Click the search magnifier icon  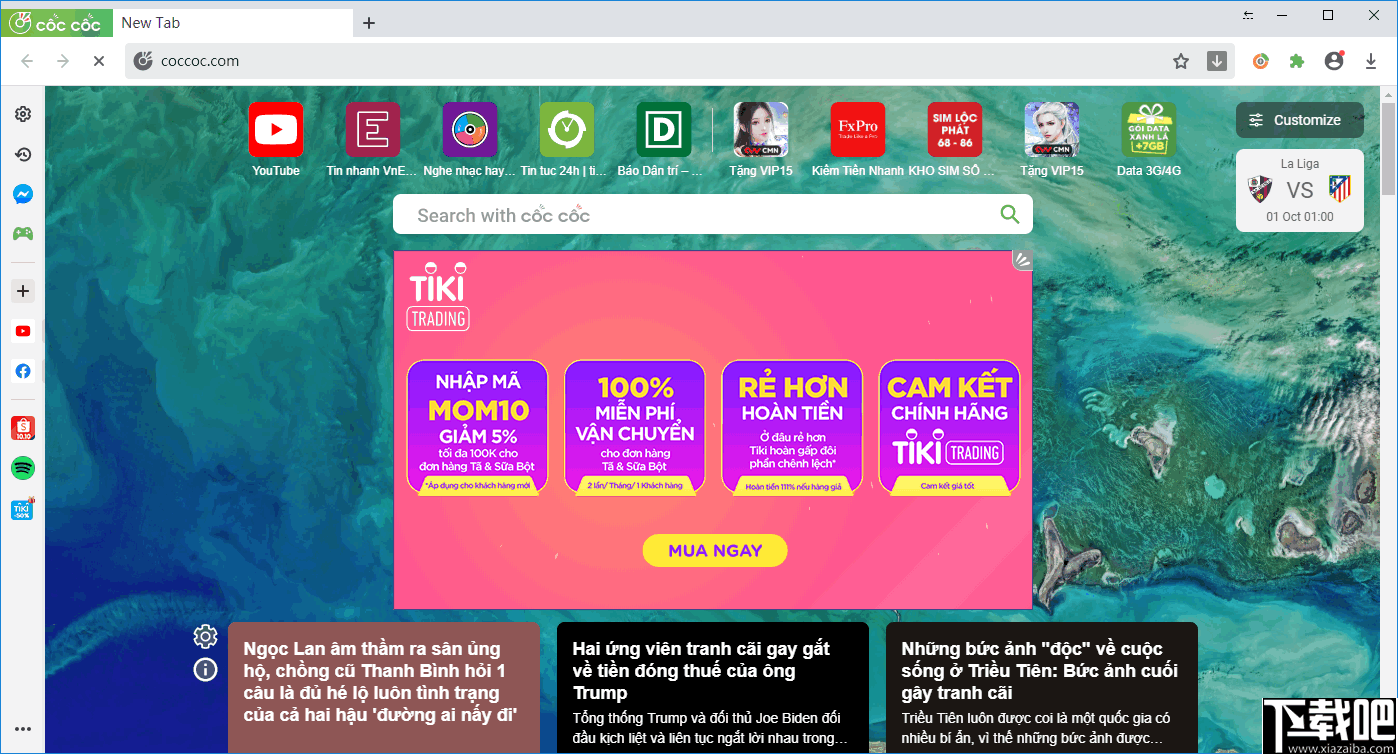[x=1010, y=214]
